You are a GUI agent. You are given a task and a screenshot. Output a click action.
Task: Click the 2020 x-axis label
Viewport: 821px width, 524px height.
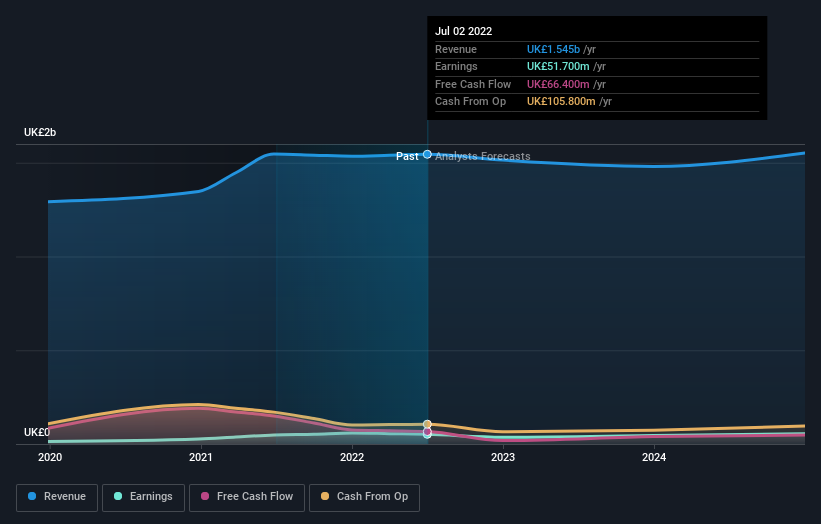50,457
